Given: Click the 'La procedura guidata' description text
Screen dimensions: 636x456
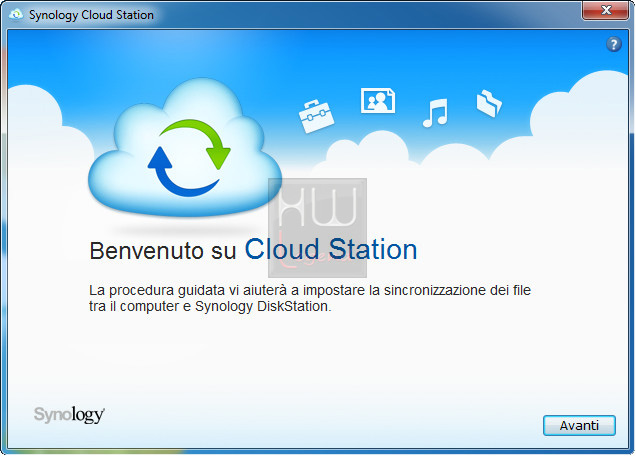Looking at the screenshot, I should (310, 298).
